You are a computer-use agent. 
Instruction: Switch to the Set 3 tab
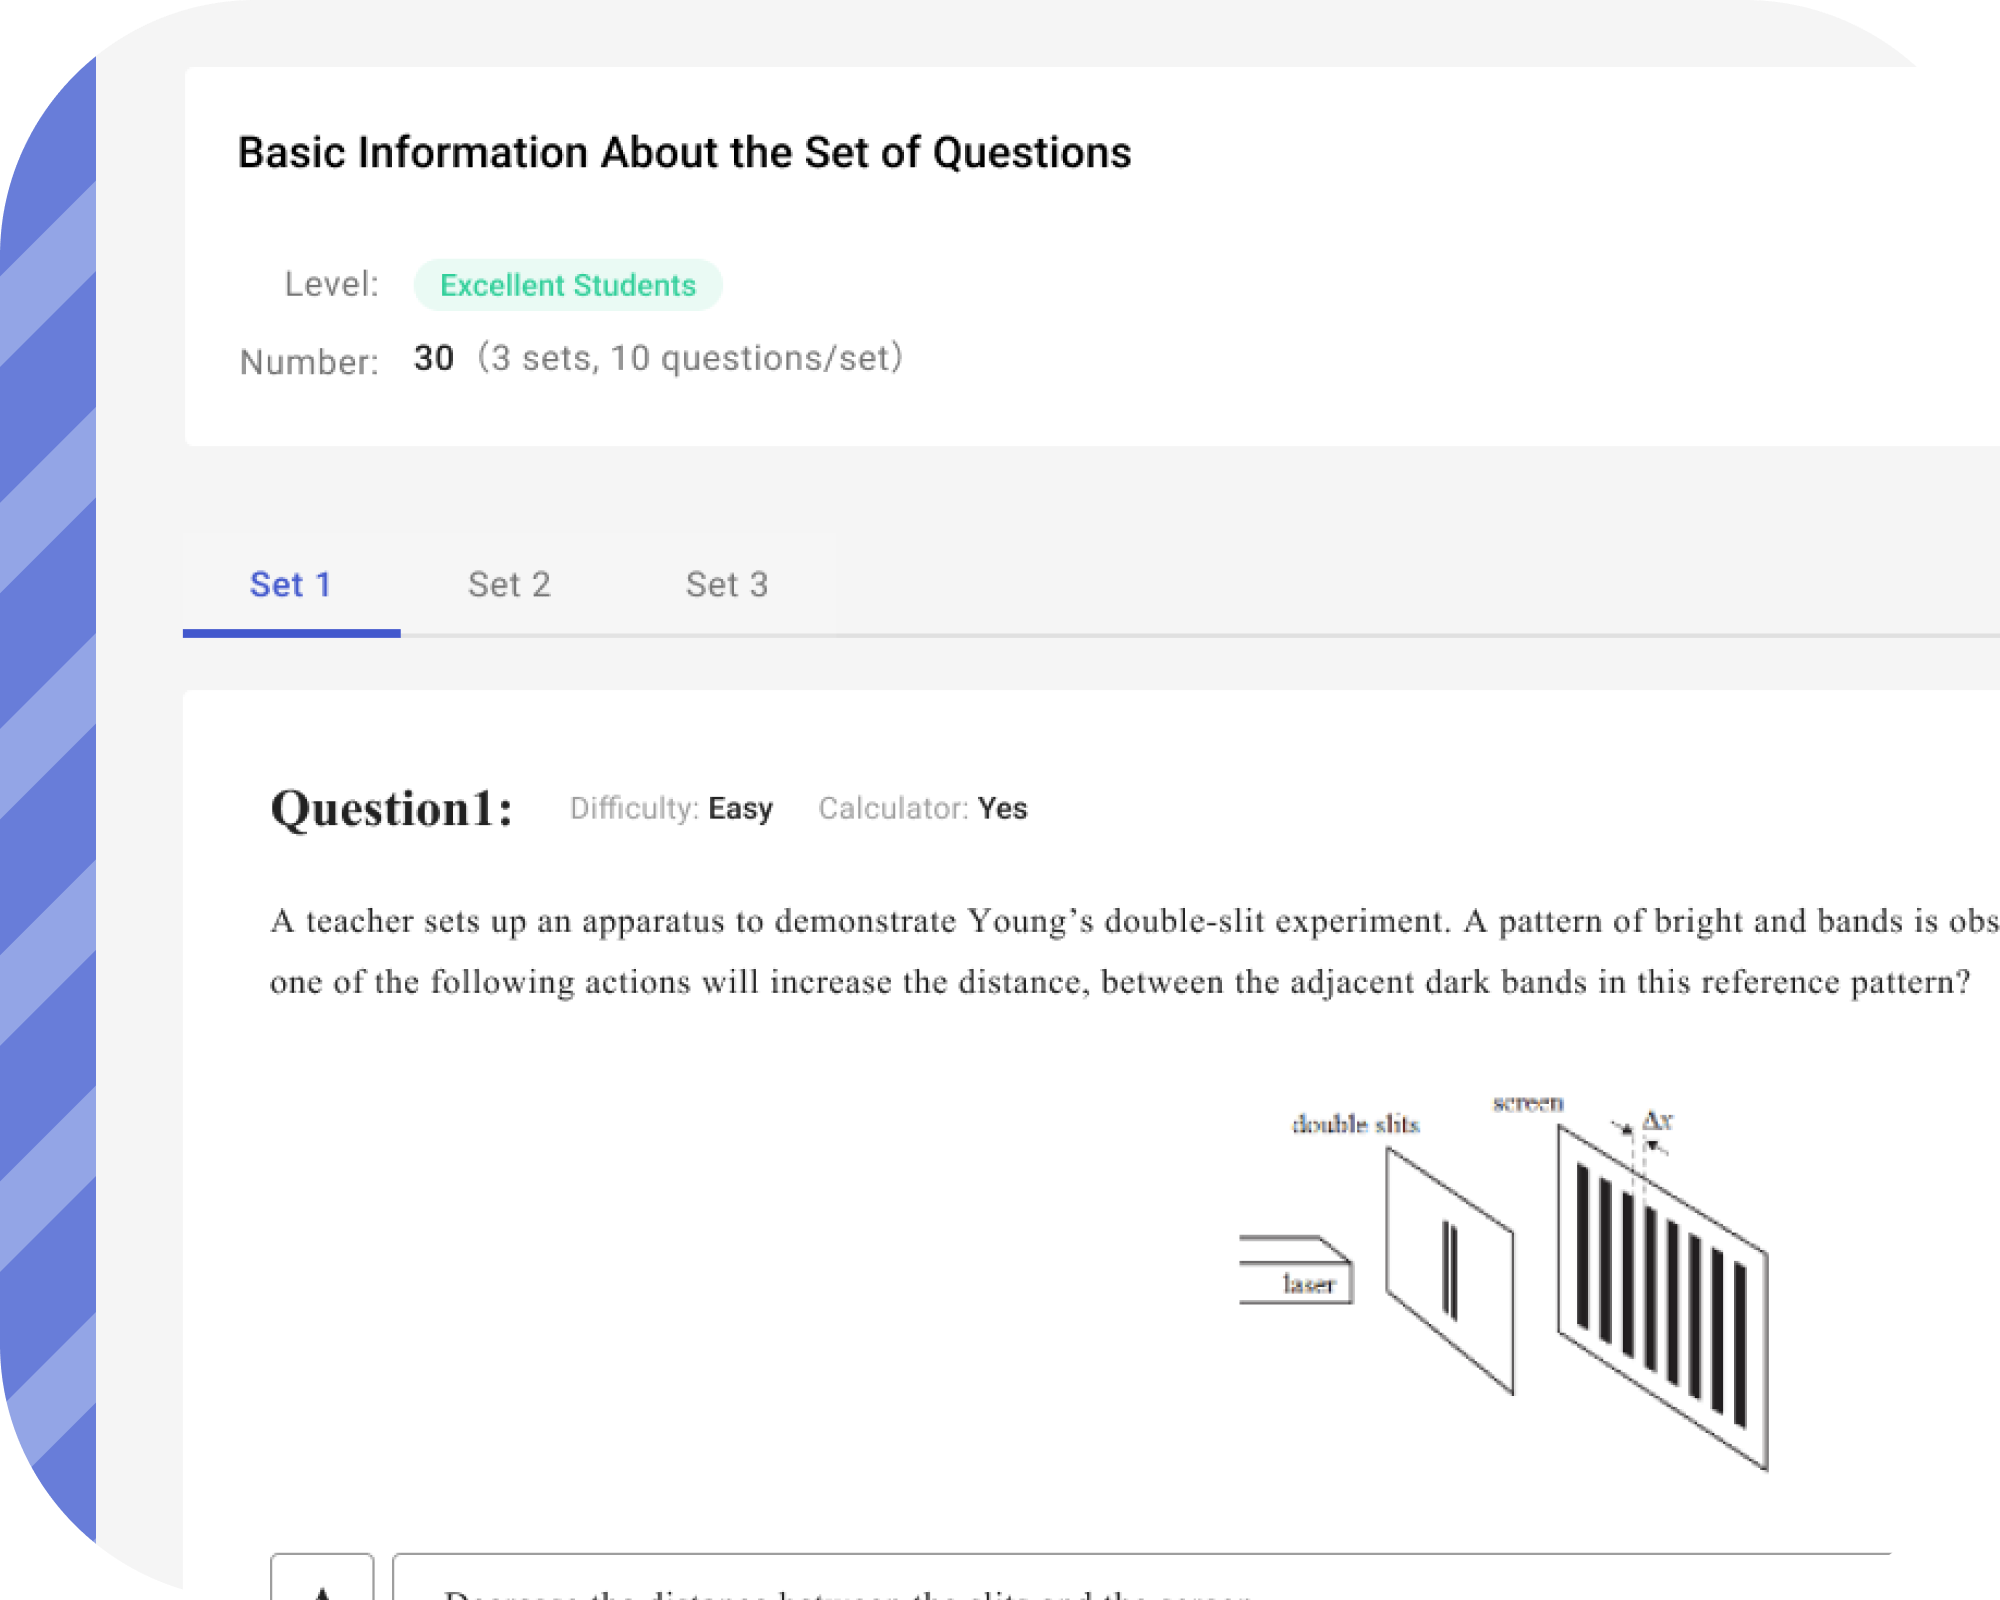[x=728, y=584]
